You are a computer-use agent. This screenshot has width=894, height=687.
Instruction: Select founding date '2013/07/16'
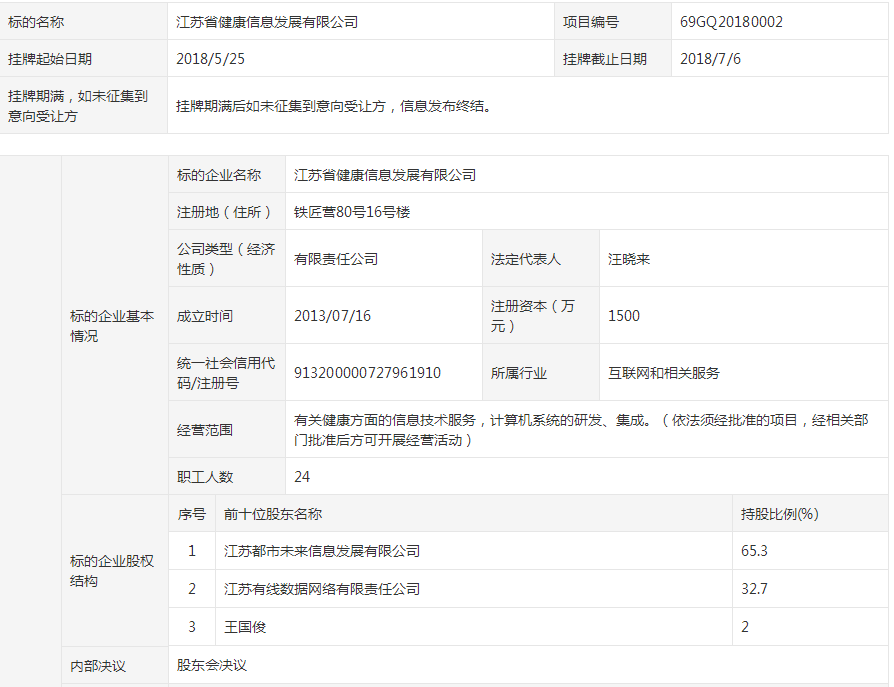[332, 316]
